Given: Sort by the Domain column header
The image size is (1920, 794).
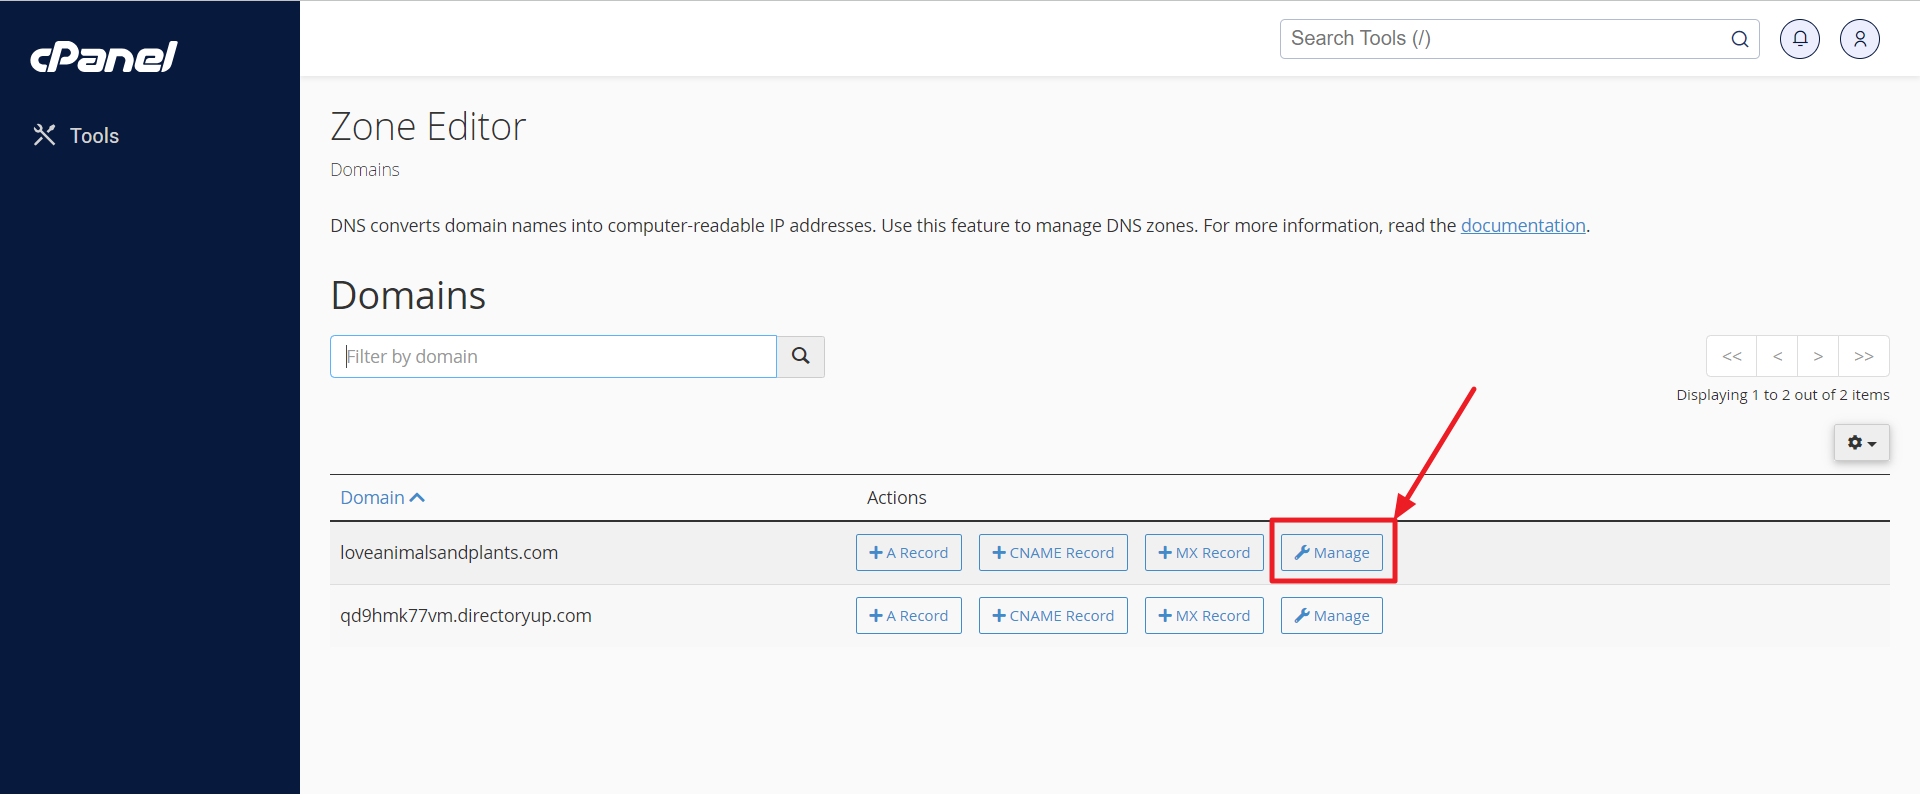Looking at the screenshot, I should coord(383,498).
